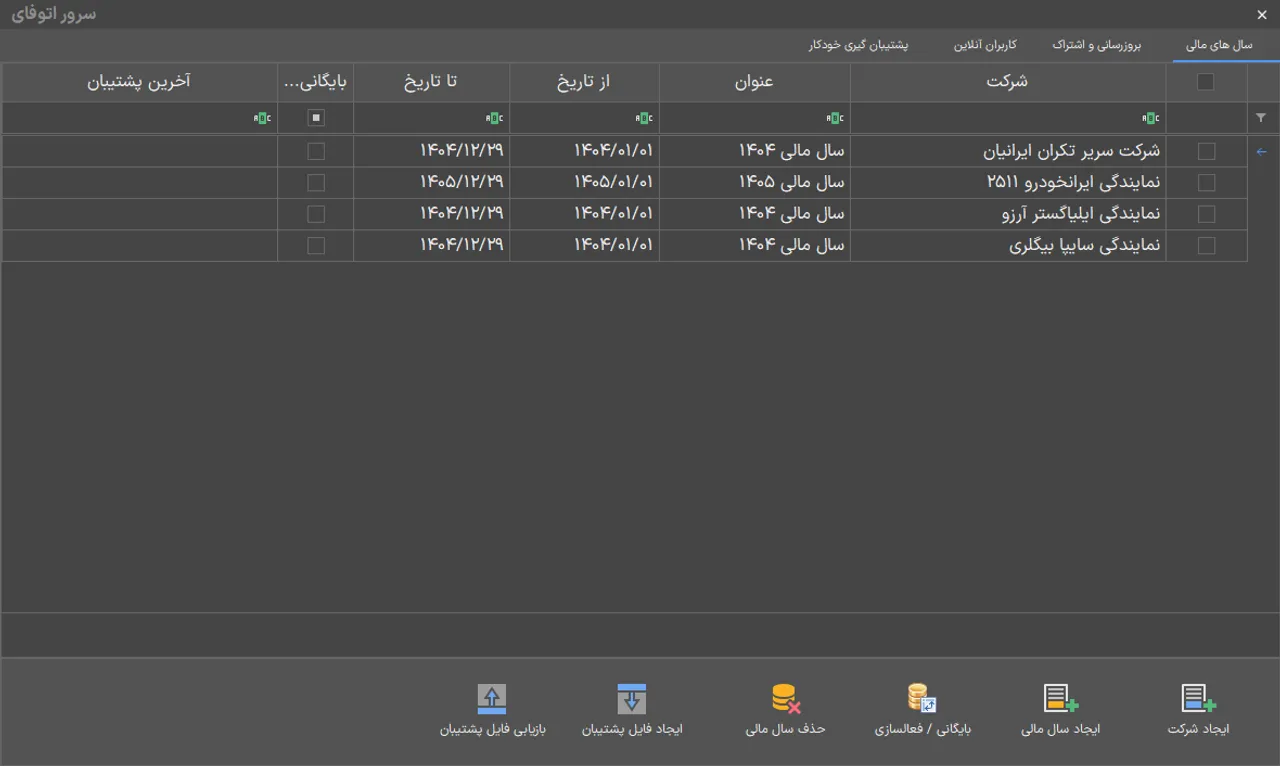
Task: Sort by تا تاریخ column header
Action: pos(431,82)
